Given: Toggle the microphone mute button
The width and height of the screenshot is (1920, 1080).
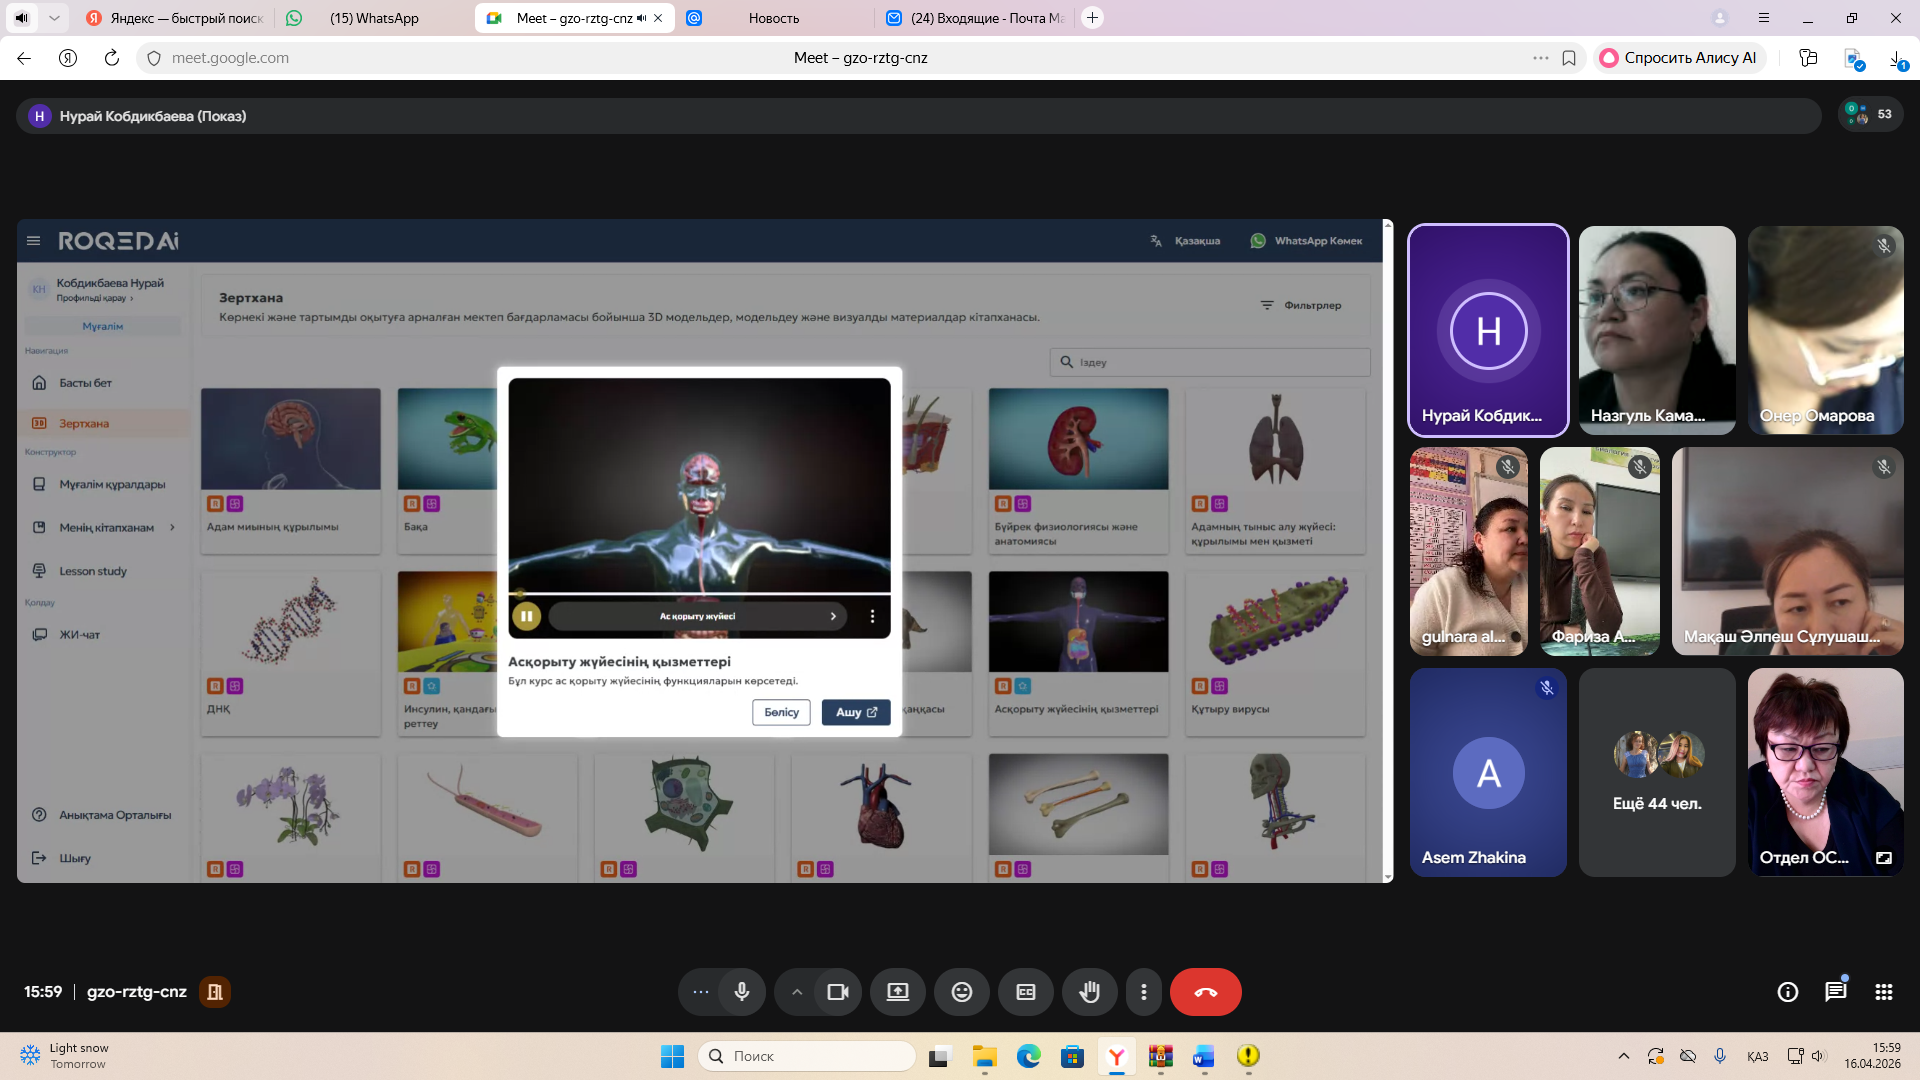Looking at the screenshot, I should [x=741, y=992].
